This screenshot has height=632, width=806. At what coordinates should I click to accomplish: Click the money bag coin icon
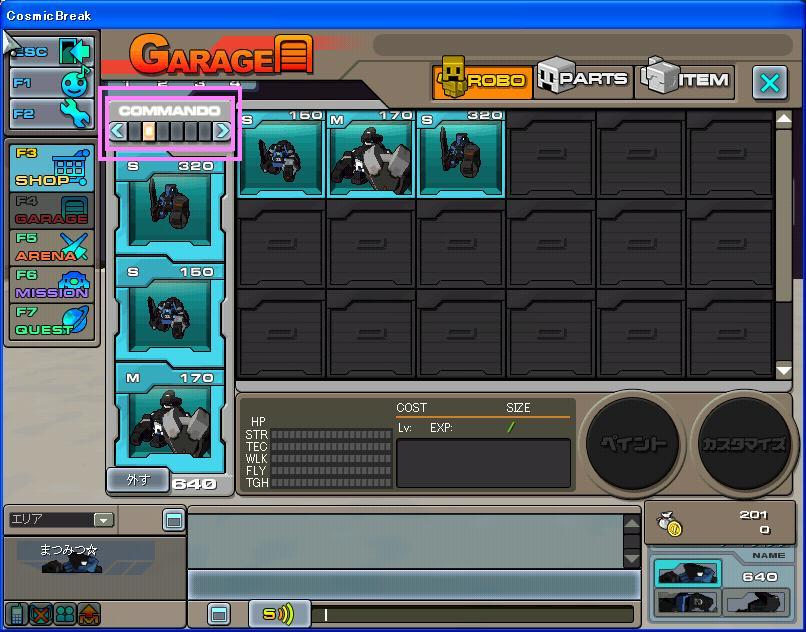pyautogui.click(x=669, y=524)
